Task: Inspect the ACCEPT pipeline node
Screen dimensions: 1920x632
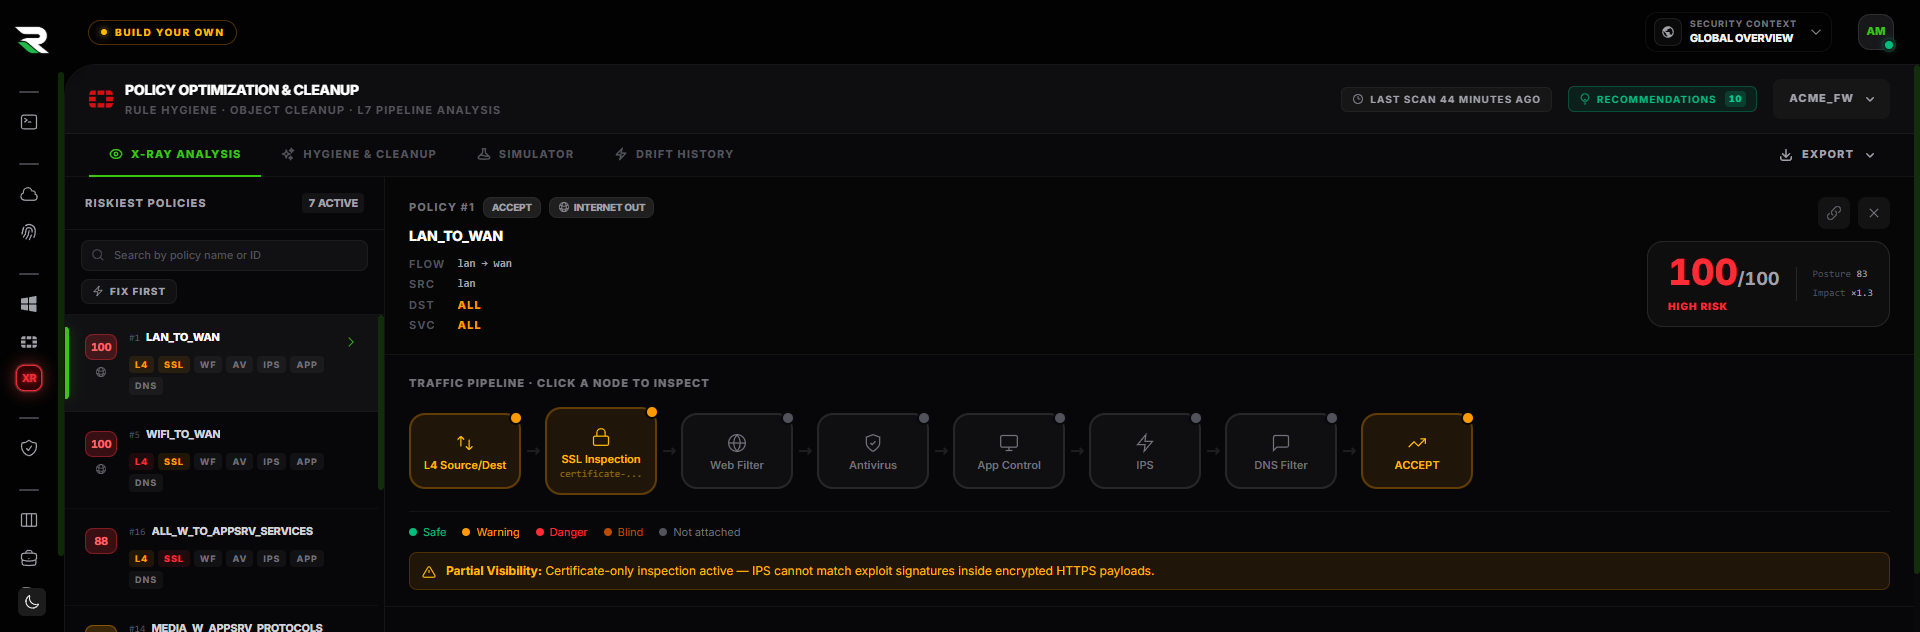Action: pyautogui.click(x=1417, y=451)
